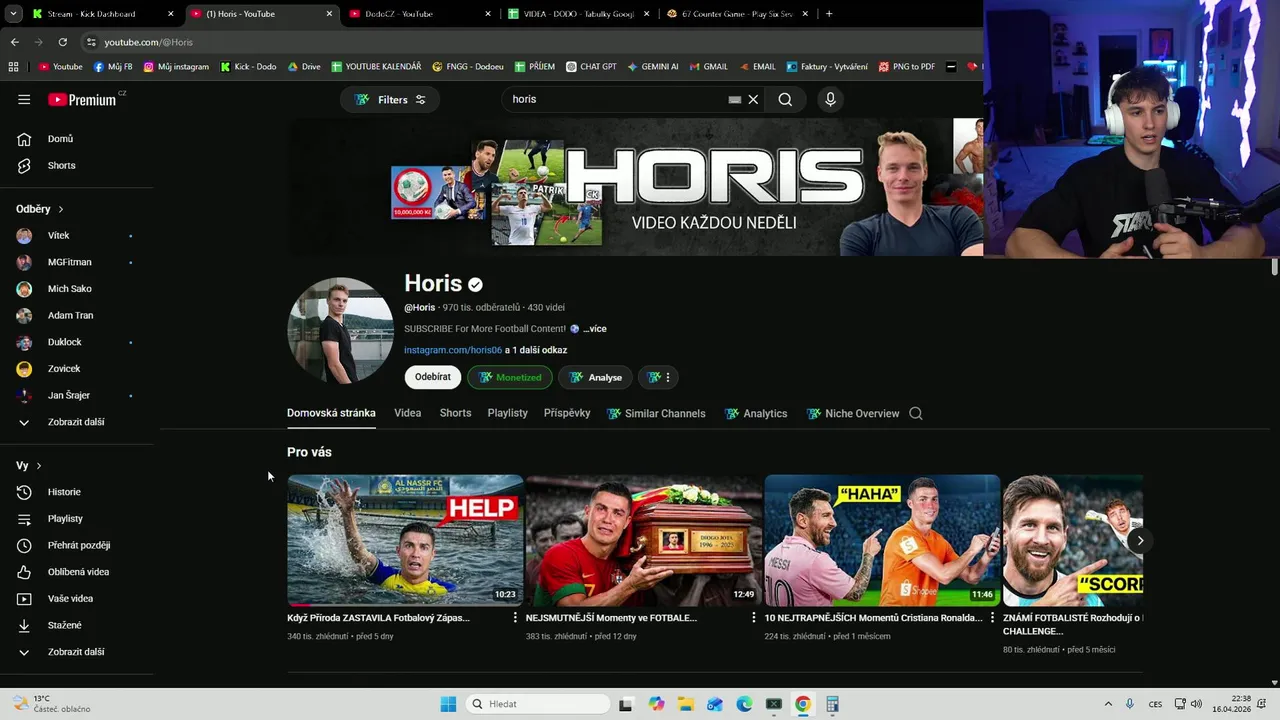
Task: Expand Zobrazit další under Vy
Action: point(77,652)
